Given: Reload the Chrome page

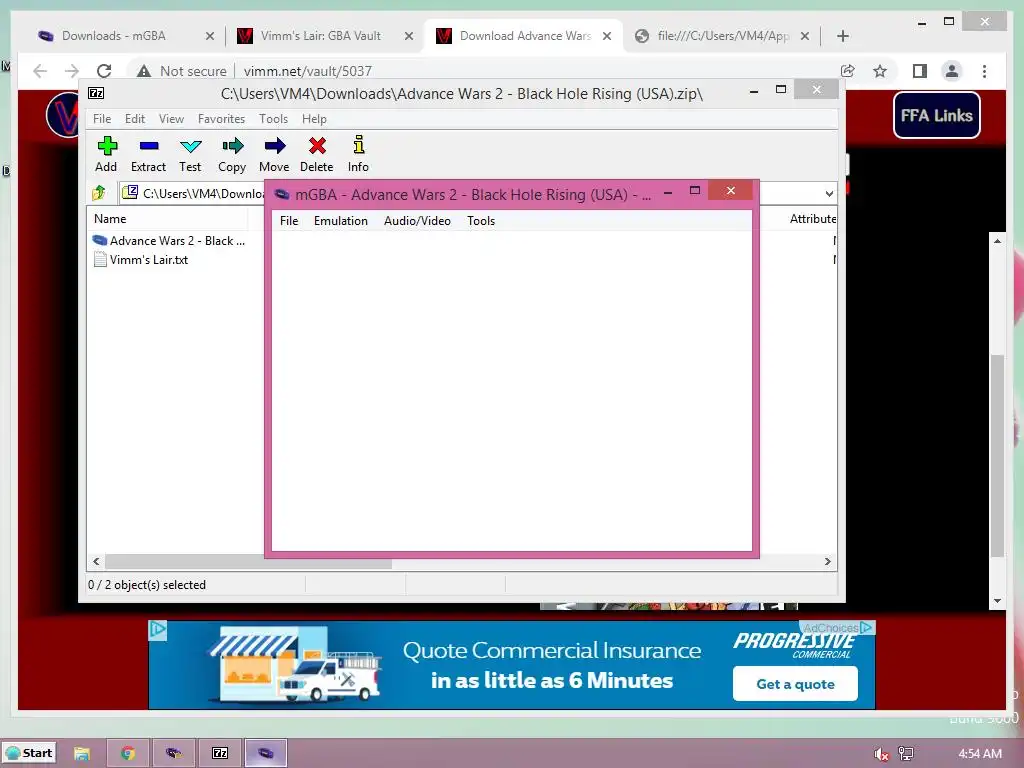Looking at the screenshot, I should 104,71.
